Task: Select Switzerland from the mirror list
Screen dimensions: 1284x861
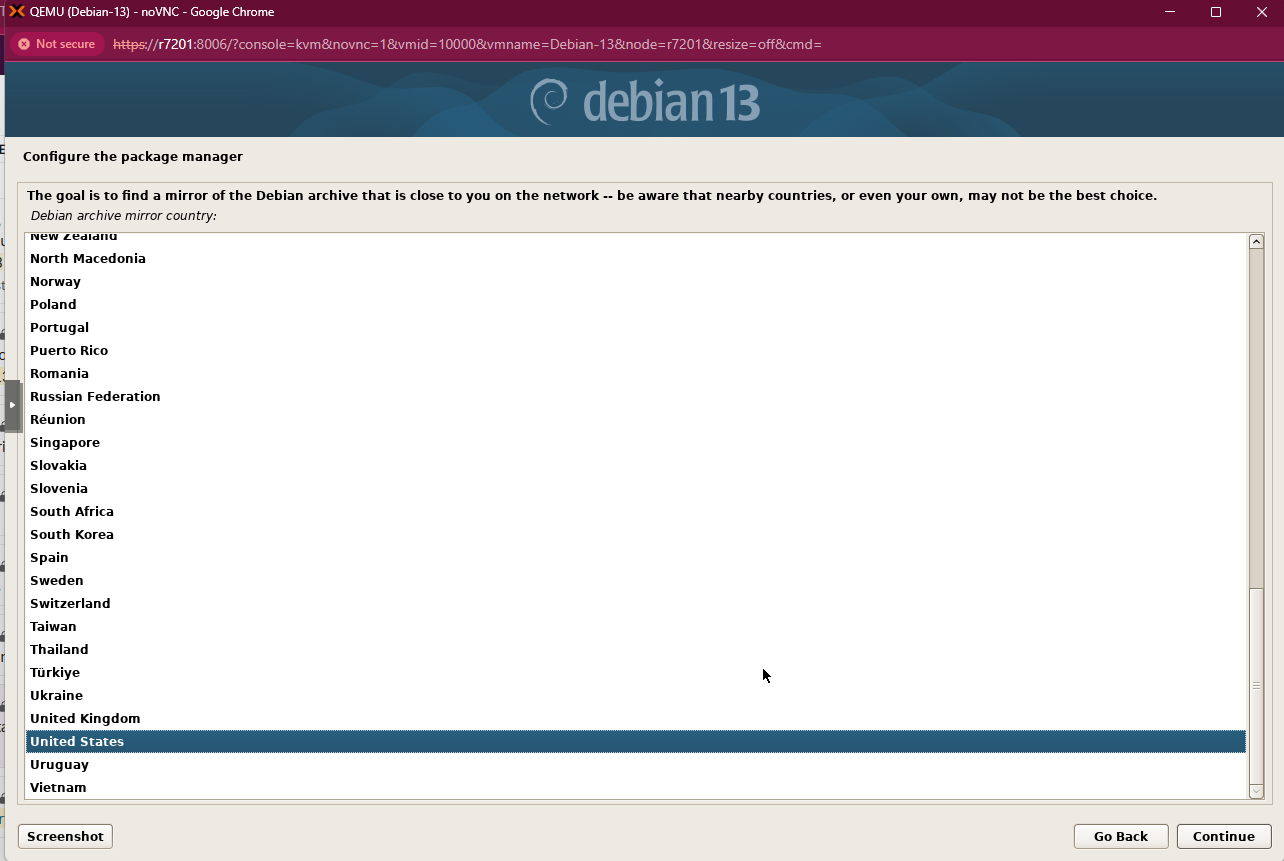Action: click(x=70, y=604)
